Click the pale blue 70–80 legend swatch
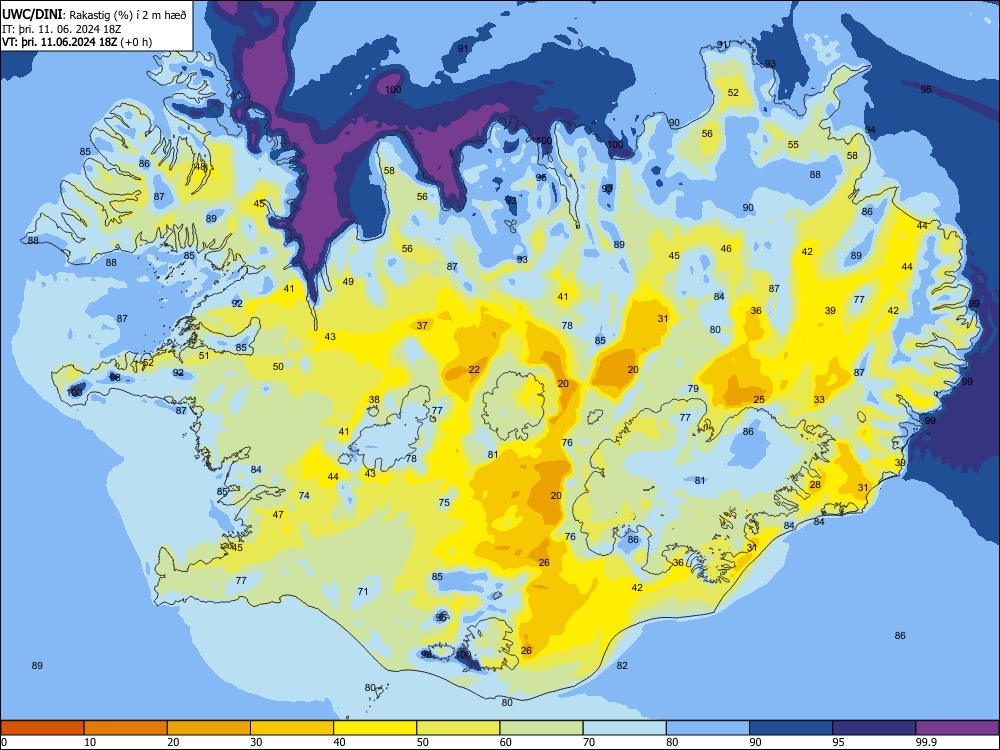The image size is (1000, 750). (624, 728)
